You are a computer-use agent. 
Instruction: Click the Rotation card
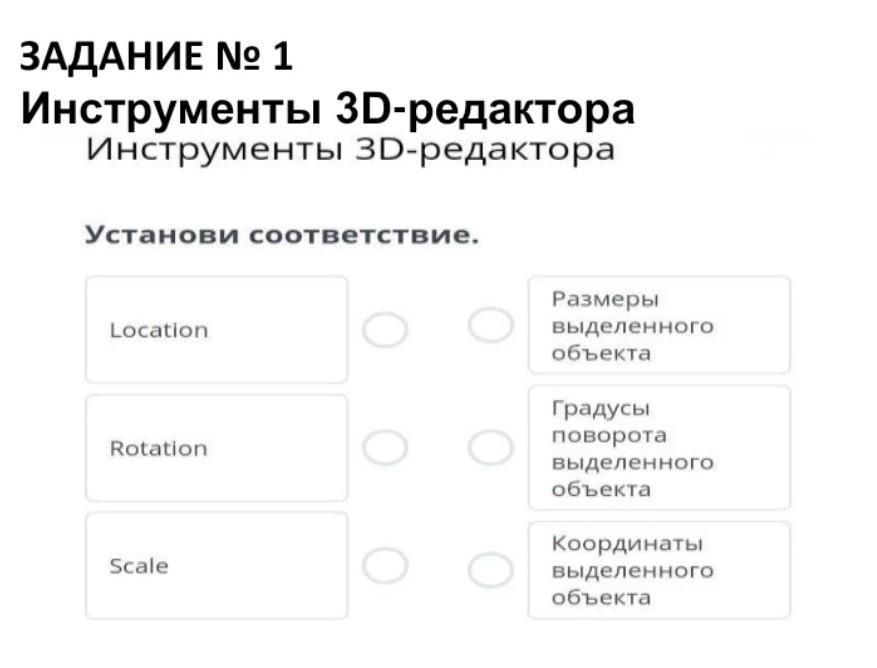[x=217, y=448]
